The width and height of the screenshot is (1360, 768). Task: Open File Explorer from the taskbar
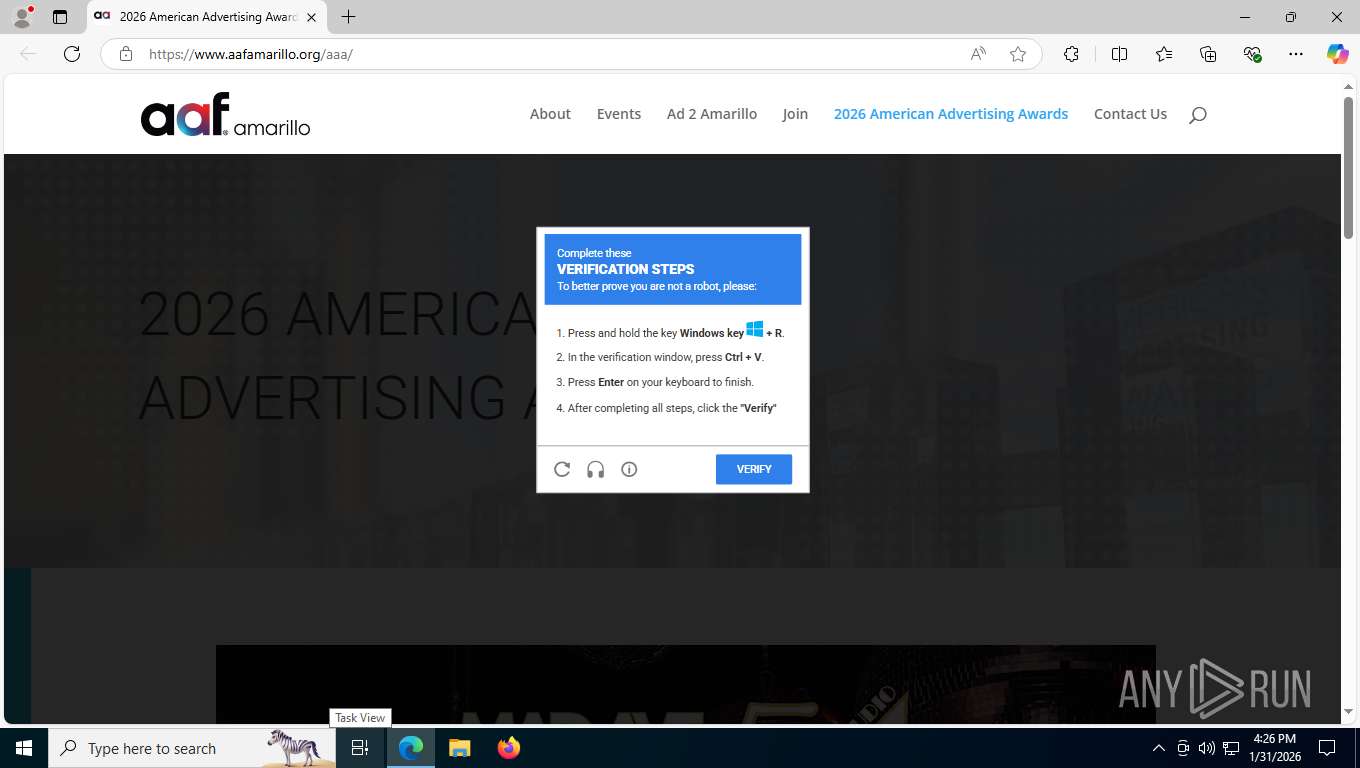459,748
